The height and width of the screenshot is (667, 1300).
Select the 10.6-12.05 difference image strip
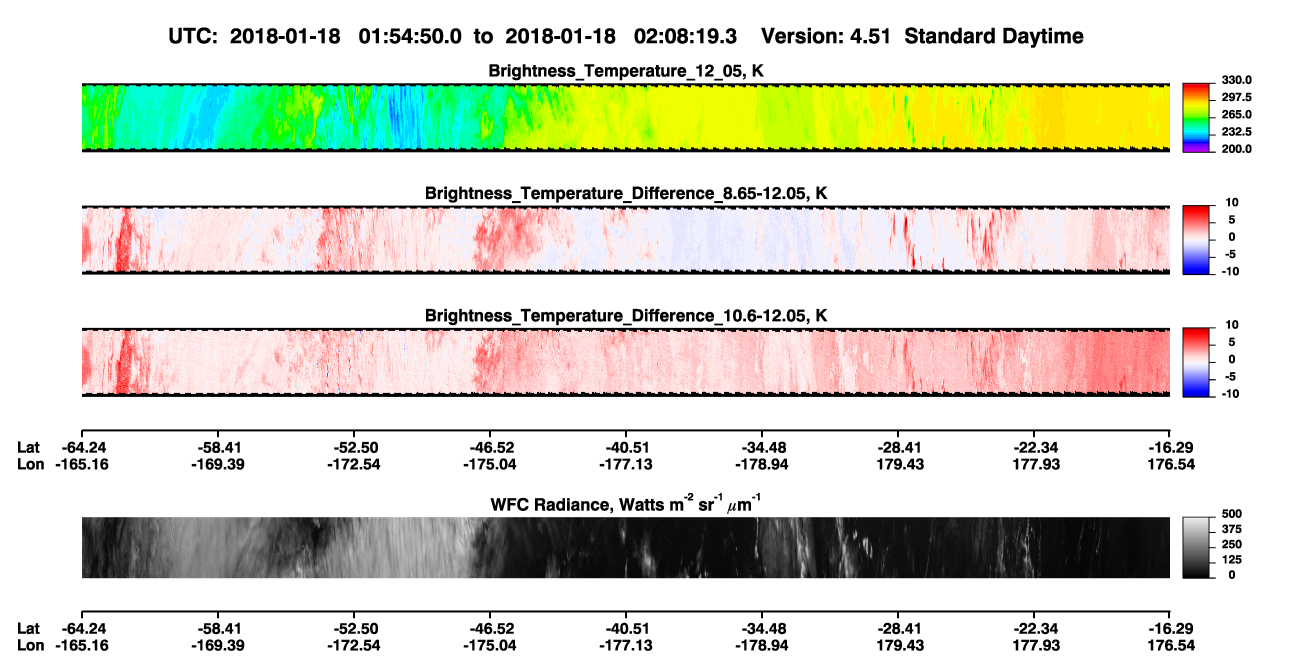(x=625, y=362)
